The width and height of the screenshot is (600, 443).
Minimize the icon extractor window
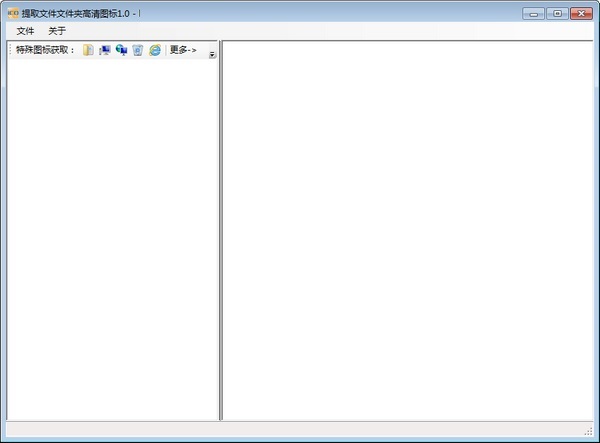tap(533, 14)
